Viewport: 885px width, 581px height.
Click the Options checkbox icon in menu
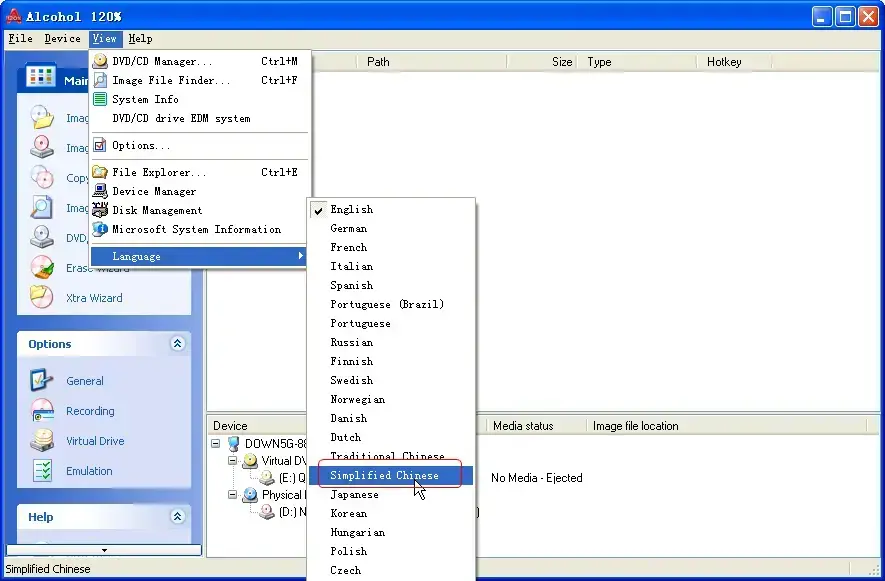100,145
